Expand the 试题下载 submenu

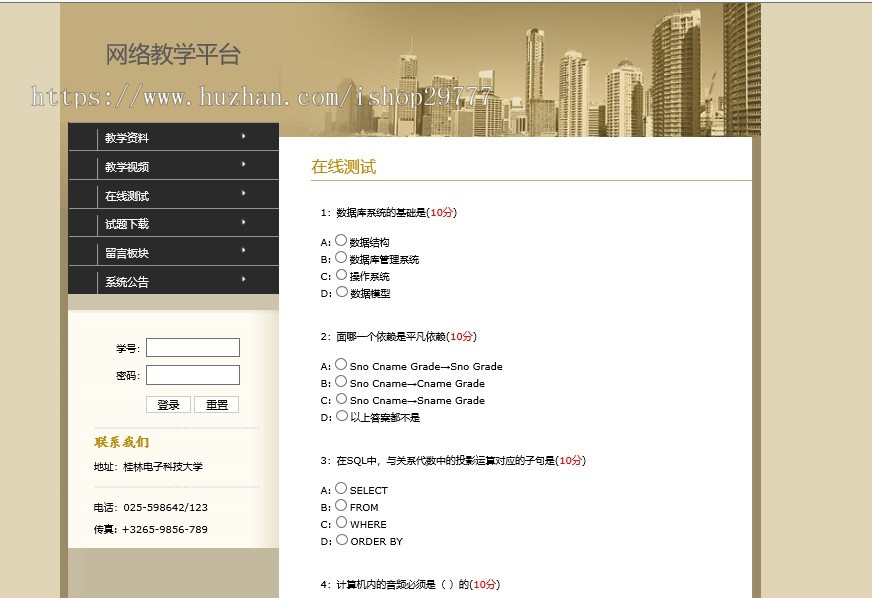coord(128,223)
